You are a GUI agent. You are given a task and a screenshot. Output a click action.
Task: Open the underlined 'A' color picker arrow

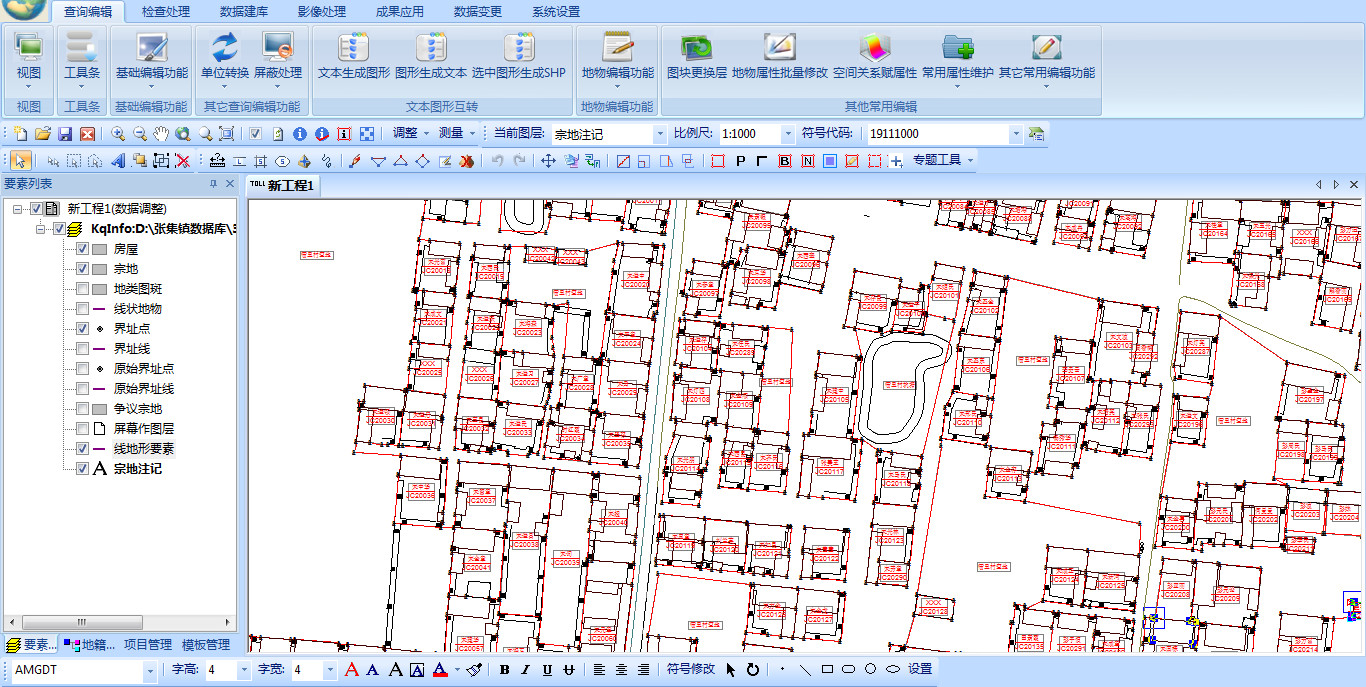(457, 669)
